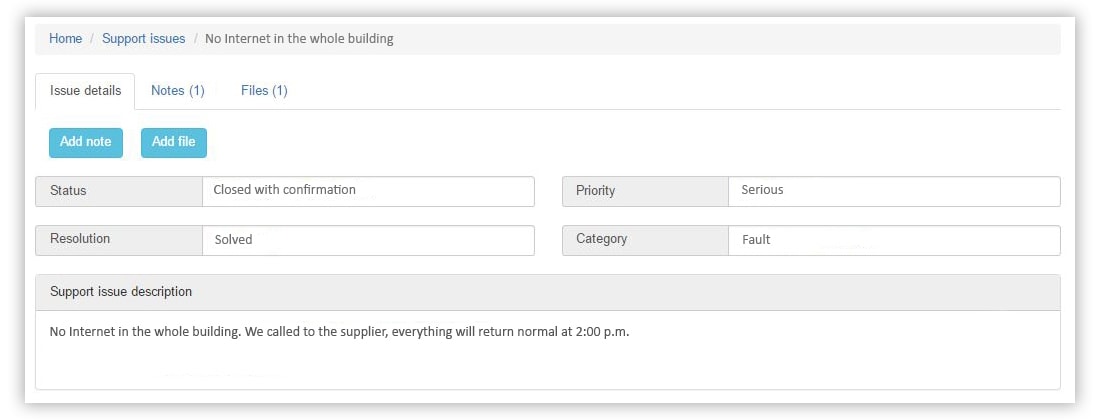Click the first breadcrumb slash separator after Home
1100x420 pixels.
[x=92, y=39]
